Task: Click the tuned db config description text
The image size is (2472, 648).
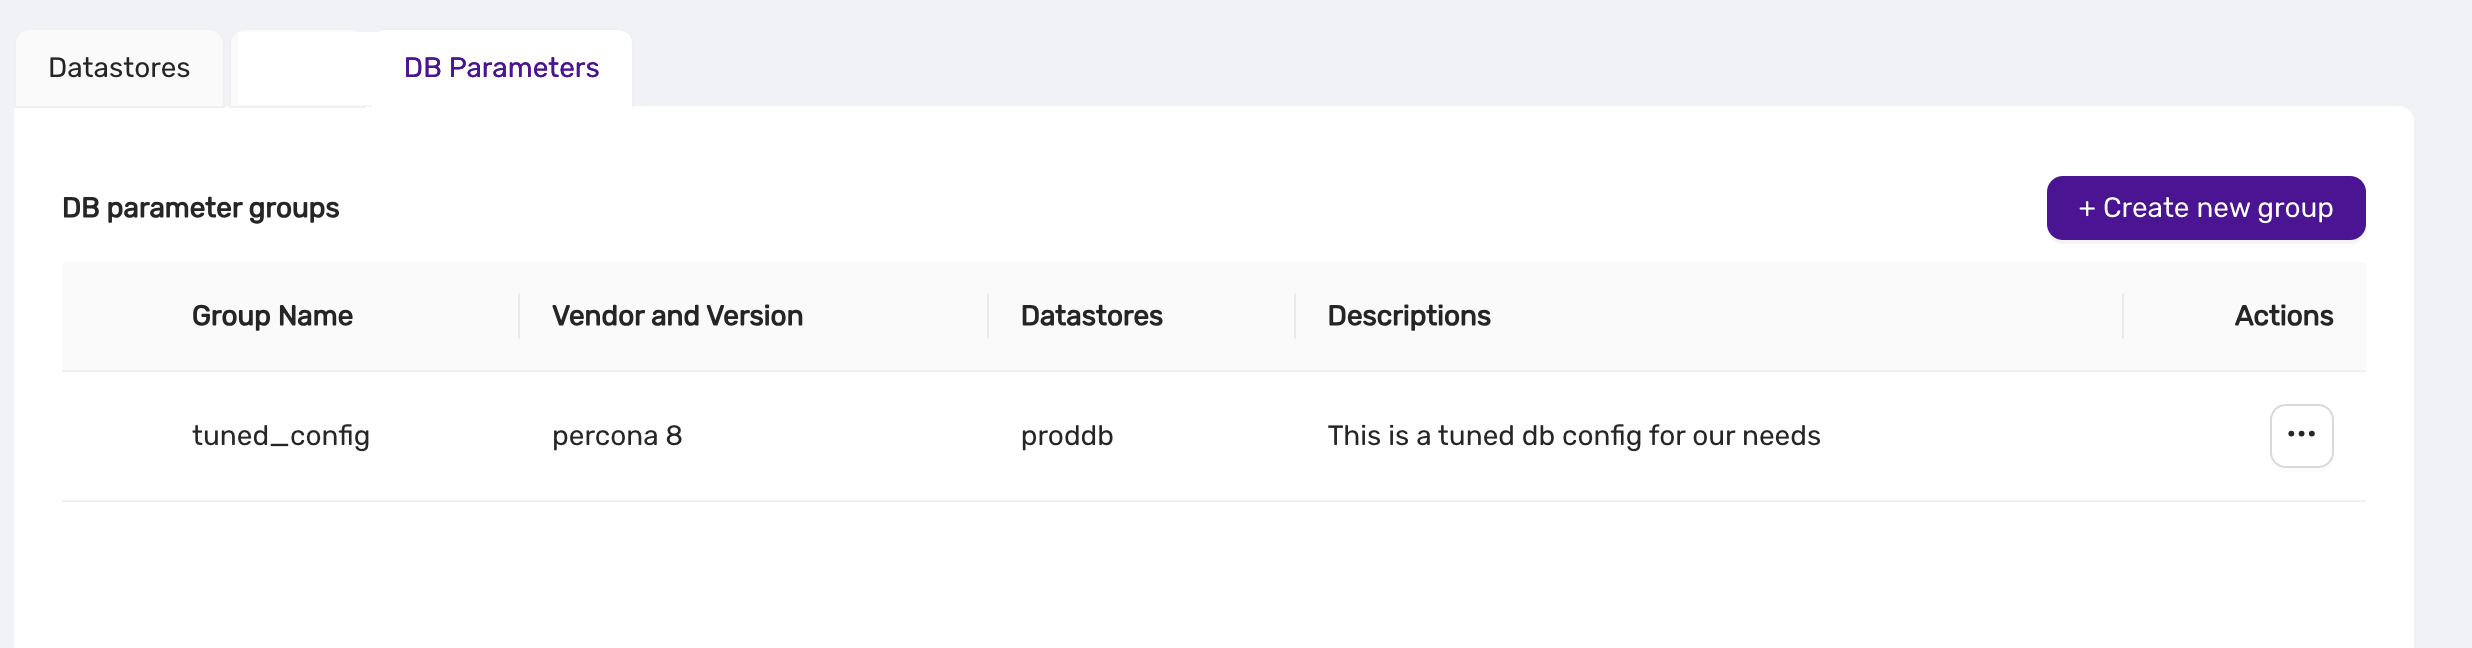Action: (x=1574, y=435)
